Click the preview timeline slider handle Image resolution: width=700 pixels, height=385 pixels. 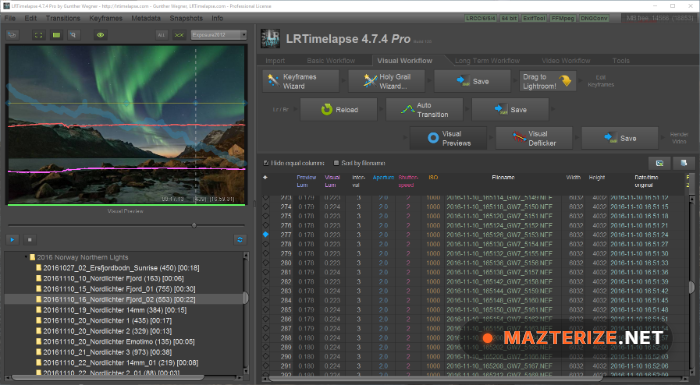(194, 226)
